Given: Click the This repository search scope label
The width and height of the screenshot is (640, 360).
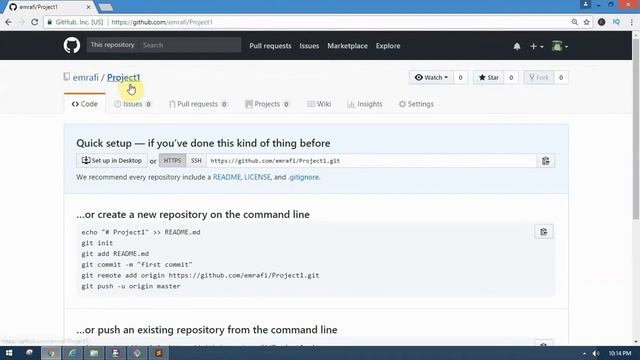Looking at the screenshot, I should coord(112,45).
